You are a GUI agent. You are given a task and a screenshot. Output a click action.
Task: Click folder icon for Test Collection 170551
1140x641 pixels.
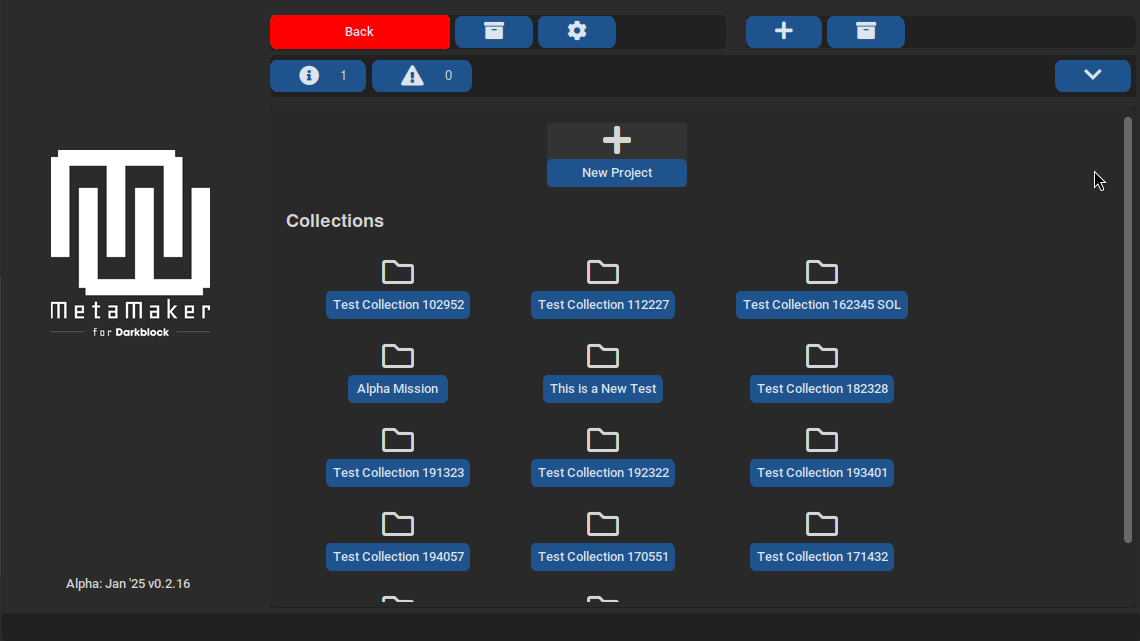[603, 524]
